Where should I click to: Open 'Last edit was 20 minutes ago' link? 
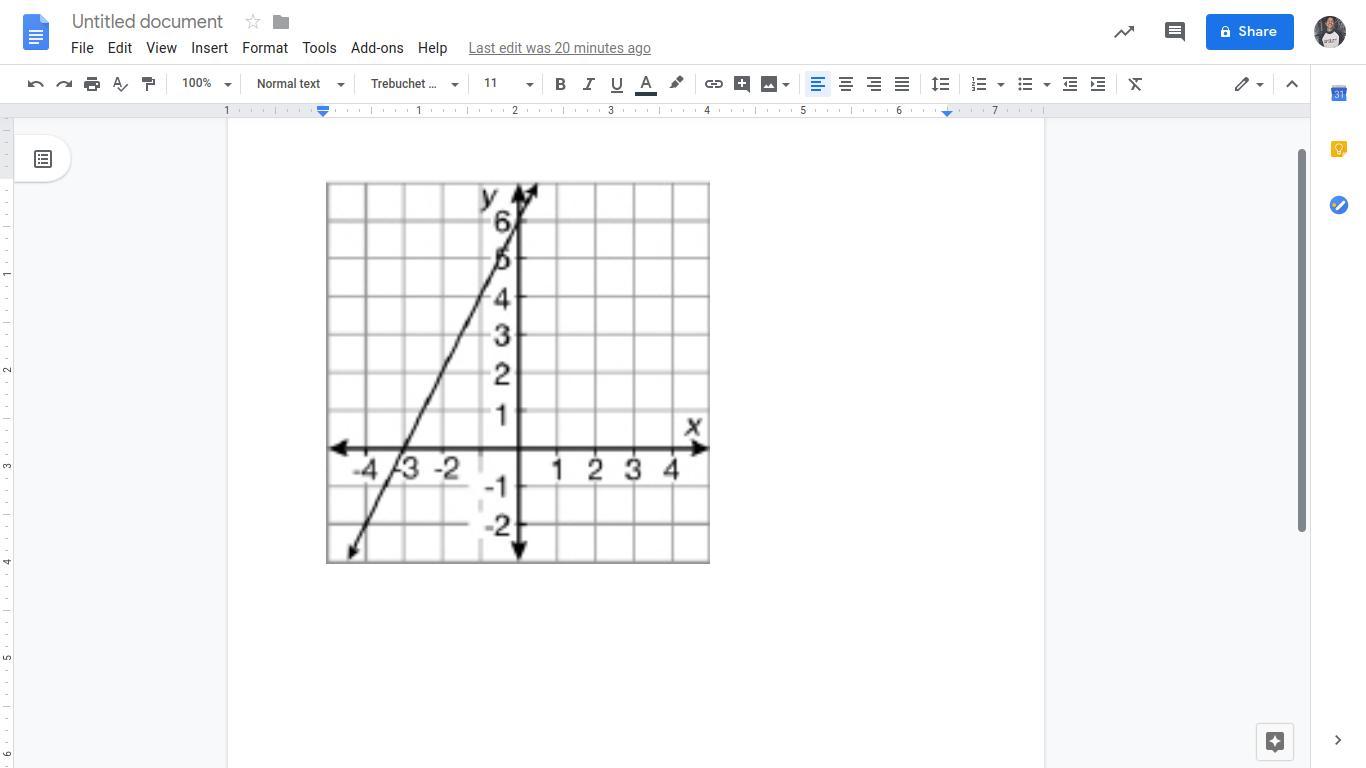coord(559,48)
